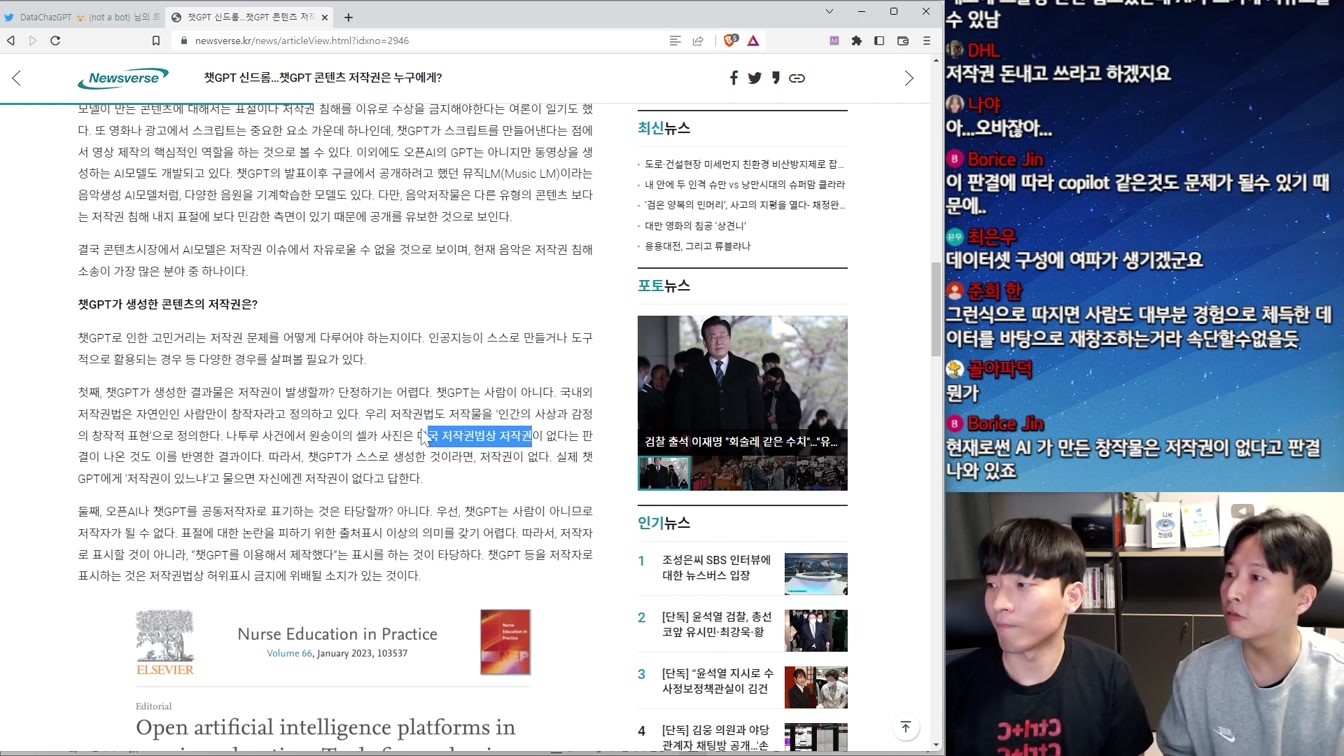Screen dimensions: 1344x756
Task: Toggle the browser sidebar panel icon
Action: point(879,41)
